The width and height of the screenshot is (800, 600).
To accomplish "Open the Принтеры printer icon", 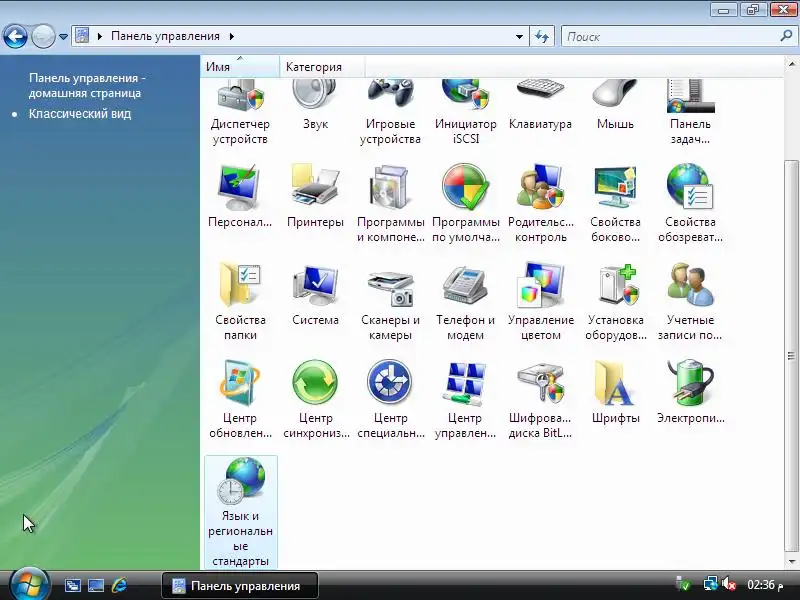I will tap(315, 187).
